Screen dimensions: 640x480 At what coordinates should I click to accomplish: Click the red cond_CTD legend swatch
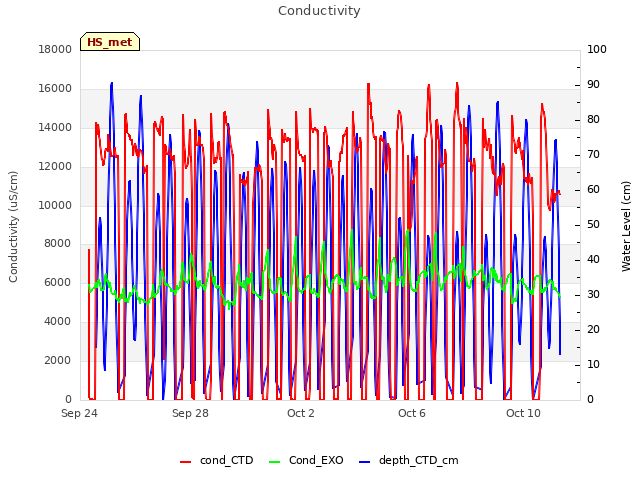pyautogui.click(x=185, y=462)
